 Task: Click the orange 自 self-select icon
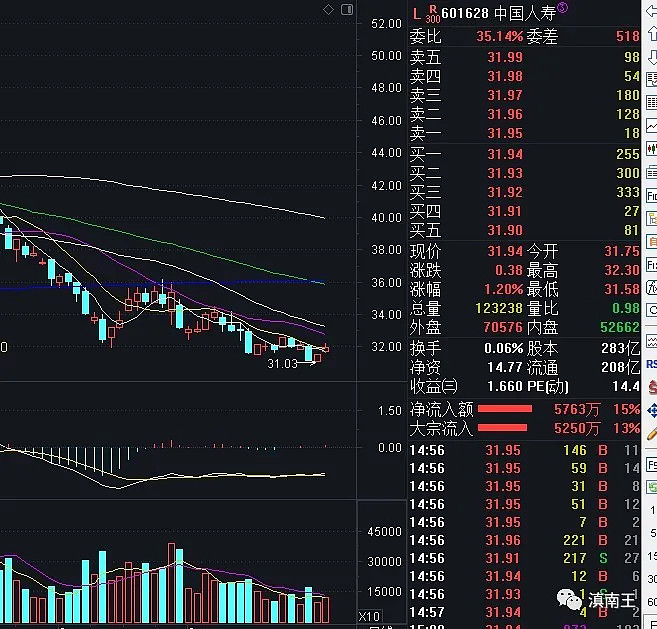click(x=652, y=241)
